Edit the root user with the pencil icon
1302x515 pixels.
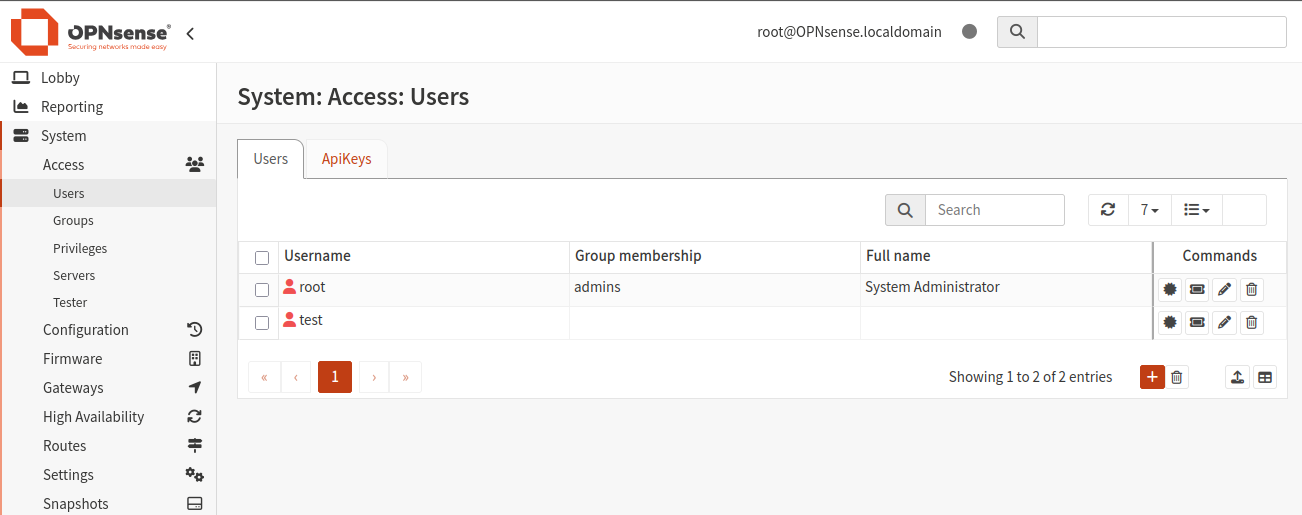pos(1224,290)
